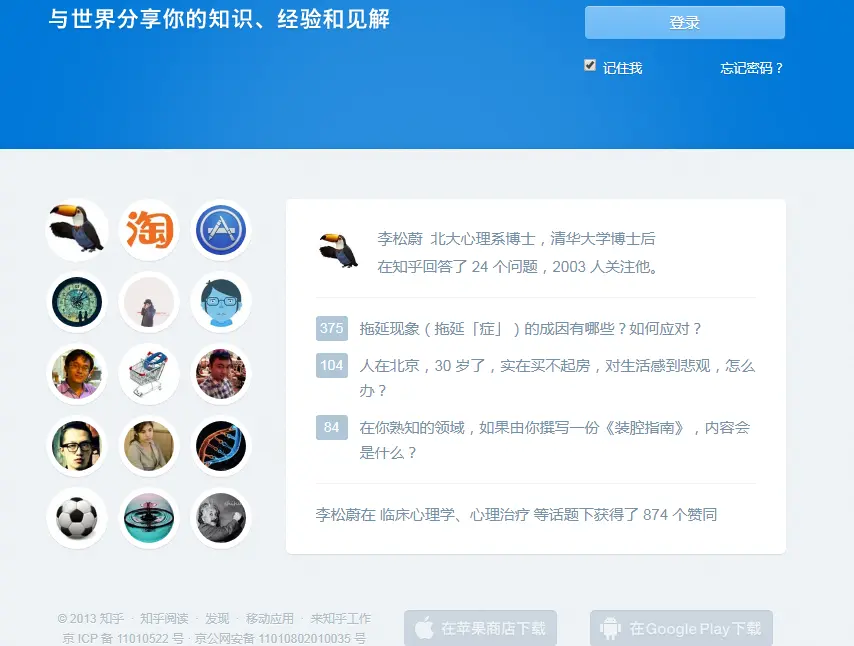Click the teal water drop avatar
Screen dimensions: 854x646
pyautogui.click(x=149, y=517)
